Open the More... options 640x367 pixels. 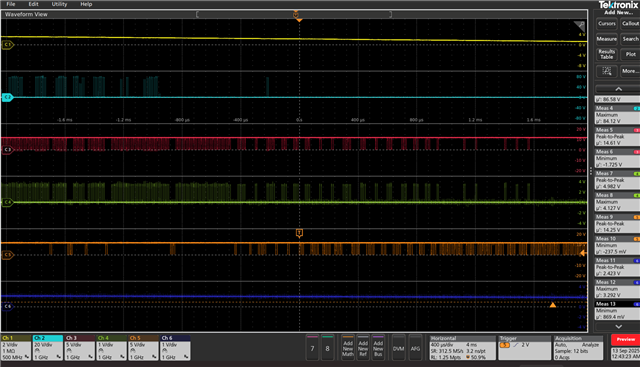coord(630,71)
